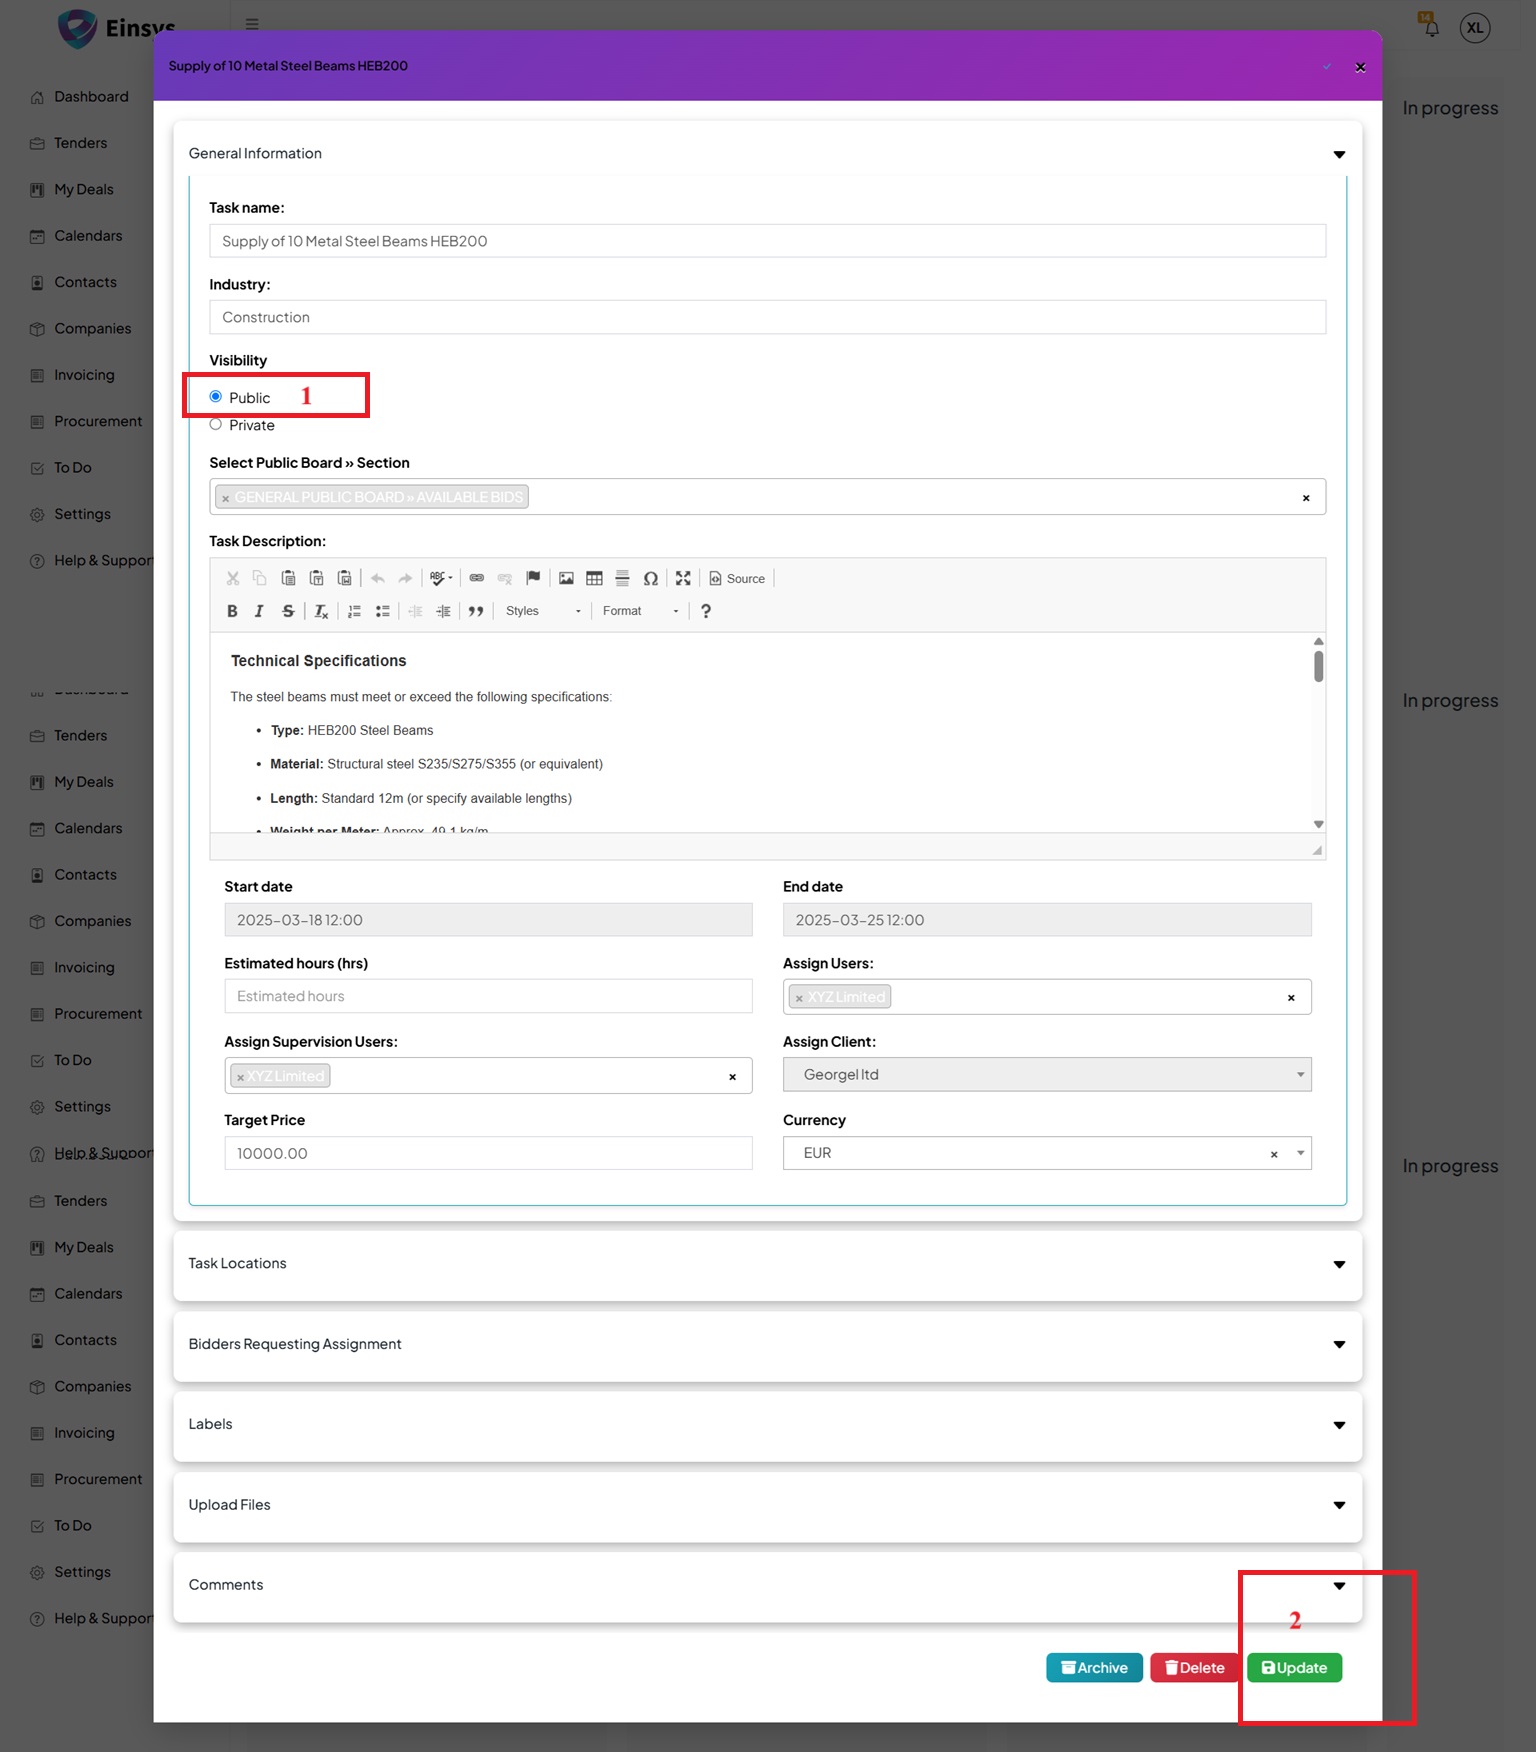Viewport: 1536px width, 1752px height.
Task: Click the Unlink icon
Action: tap(505, 578)
